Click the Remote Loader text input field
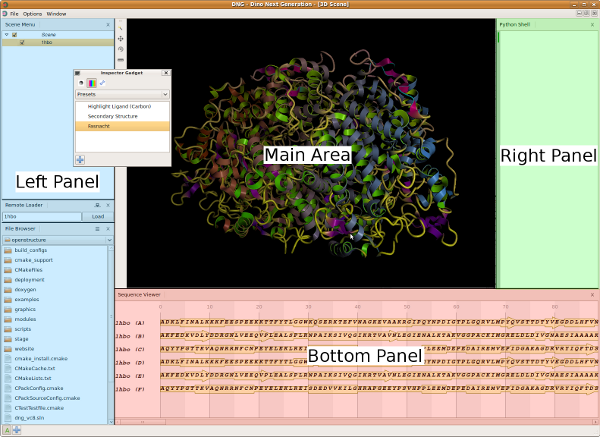This screenshot has width=600, height=437. (x=40, y=216)
